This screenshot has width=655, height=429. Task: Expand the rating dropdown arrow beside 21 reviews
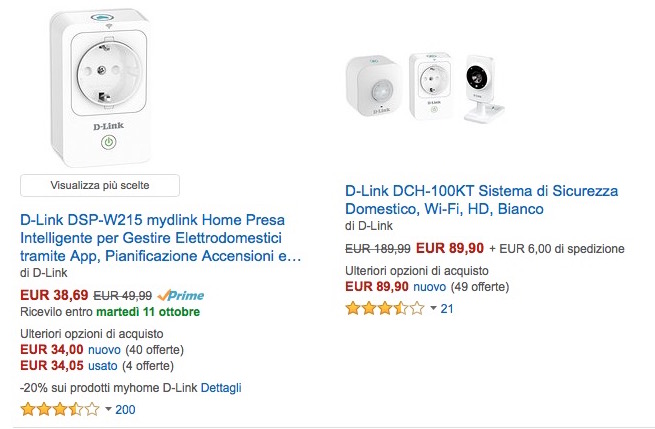[x=434, y=309]
